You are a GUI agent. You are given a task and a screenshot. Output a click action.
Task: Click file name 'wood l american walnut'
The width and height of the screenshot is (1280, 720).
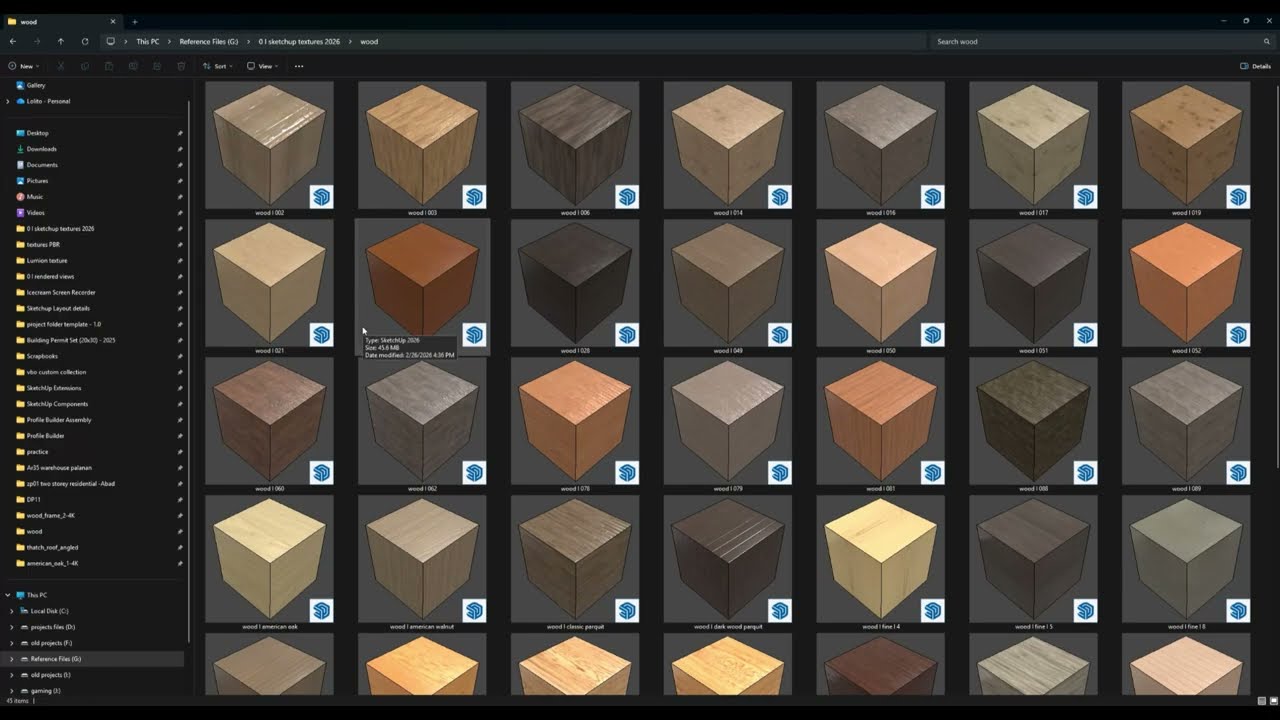[x=422, y=627]
